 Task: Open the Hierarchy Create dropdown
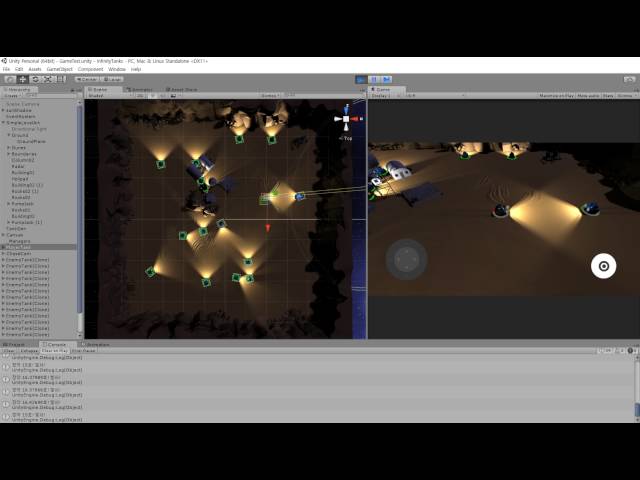click(12, 96)
